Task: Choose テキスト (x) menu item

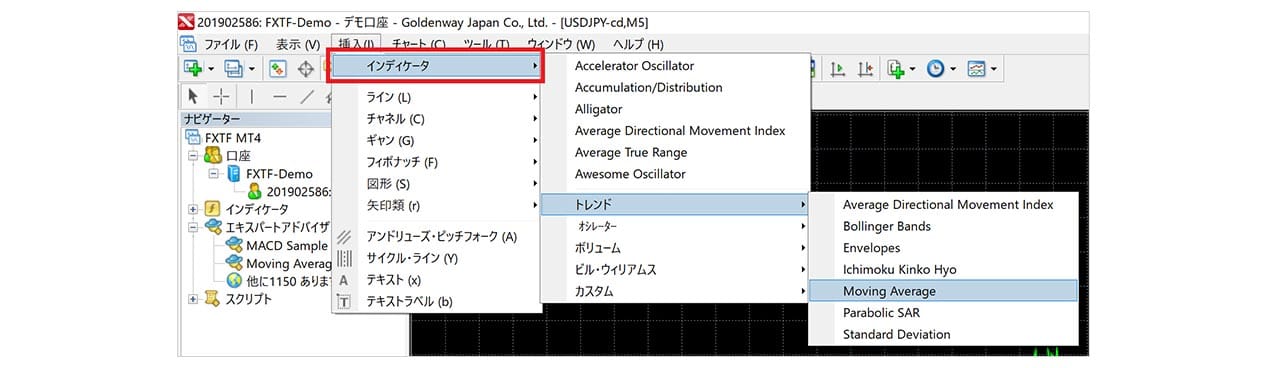Action: tap(437, 280)
